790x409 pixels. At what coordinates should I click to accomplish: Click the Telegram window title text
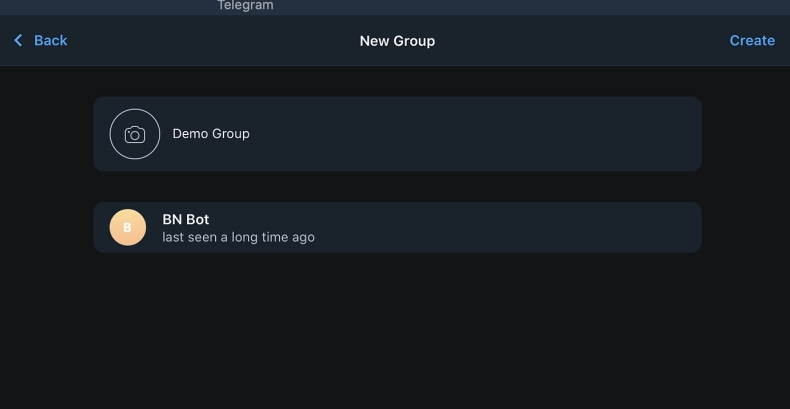click(245, 6)
